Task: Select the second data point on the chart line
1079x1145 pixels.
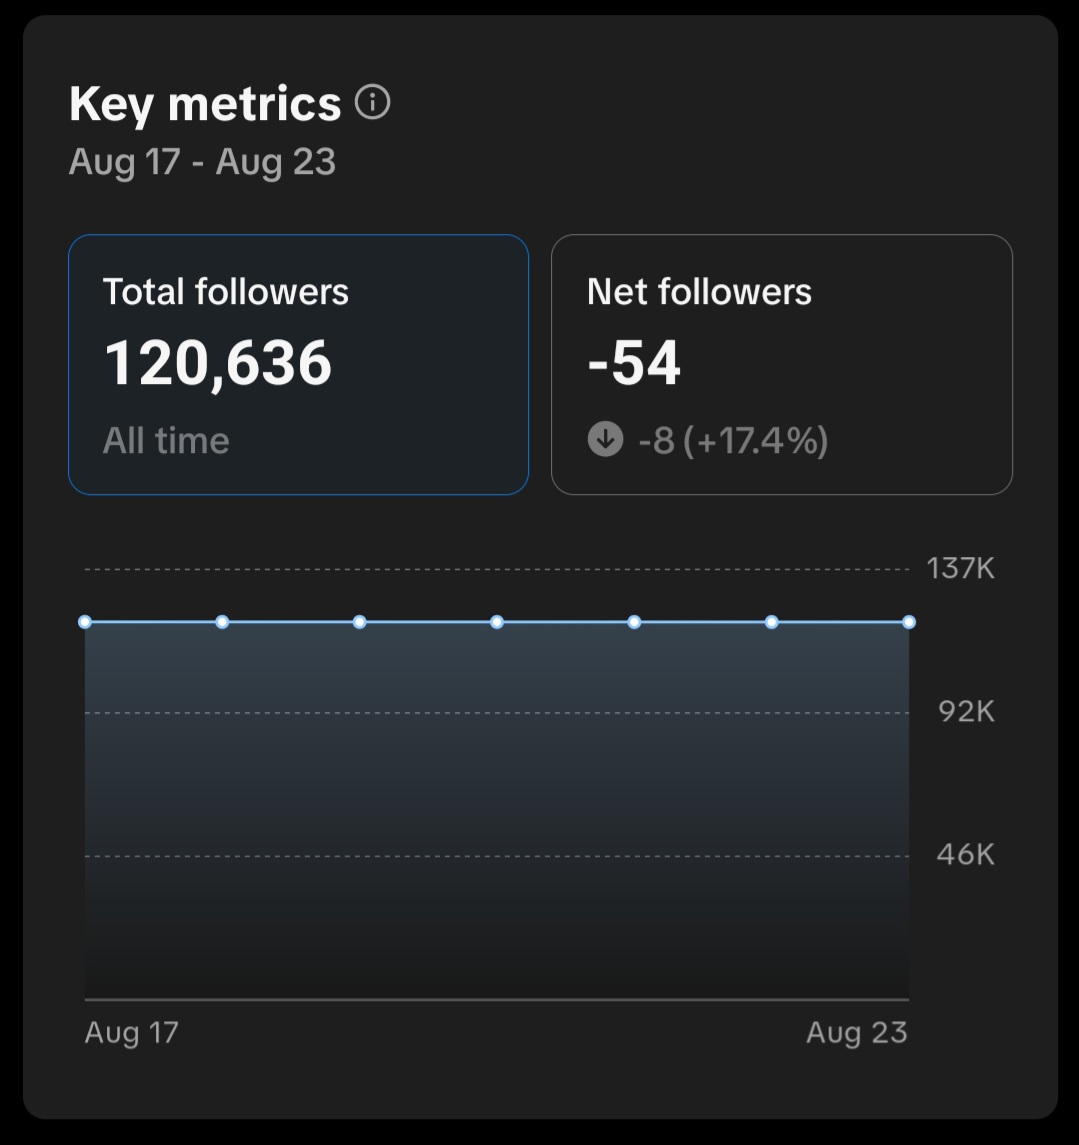Action: pyautogui.click(x=222, y=622)
